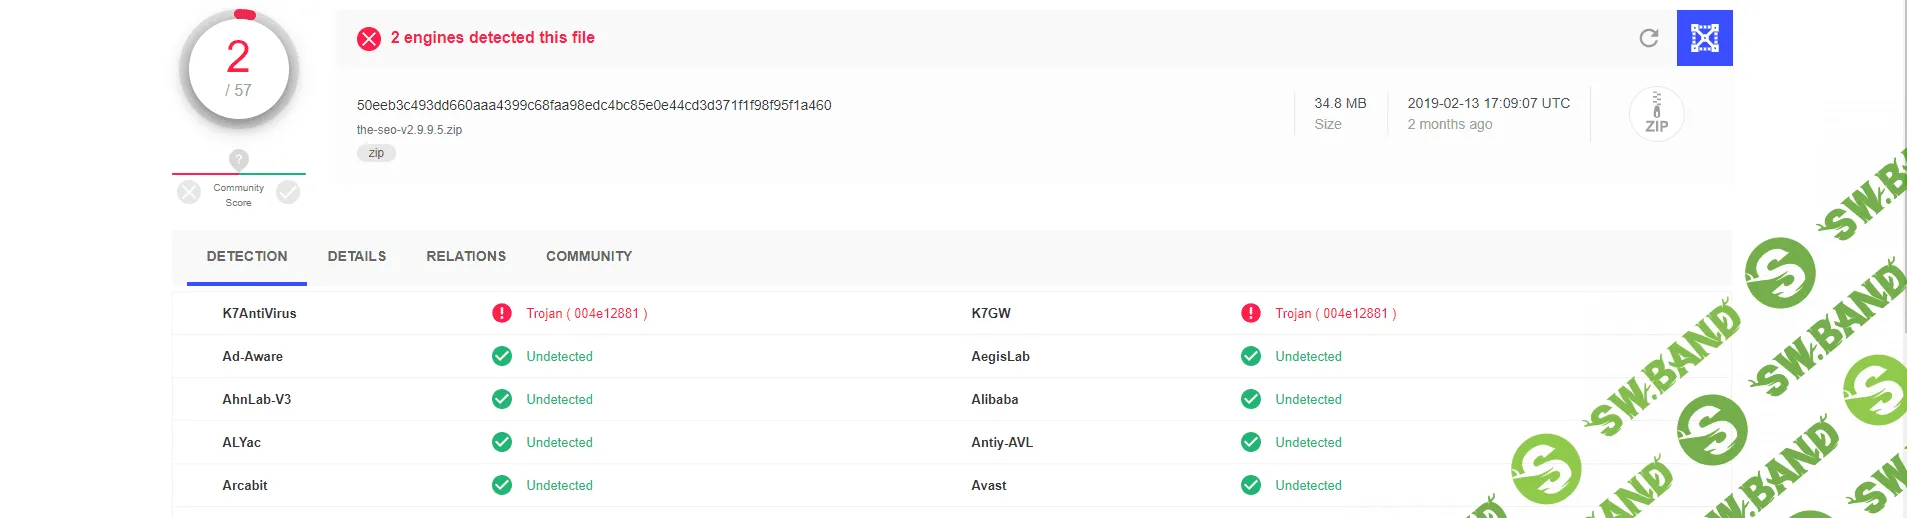Click the reanalyze refresh icon
Image resolution: width=1907 pixels, height=518 pixels.
click(x=1649, y=38)
